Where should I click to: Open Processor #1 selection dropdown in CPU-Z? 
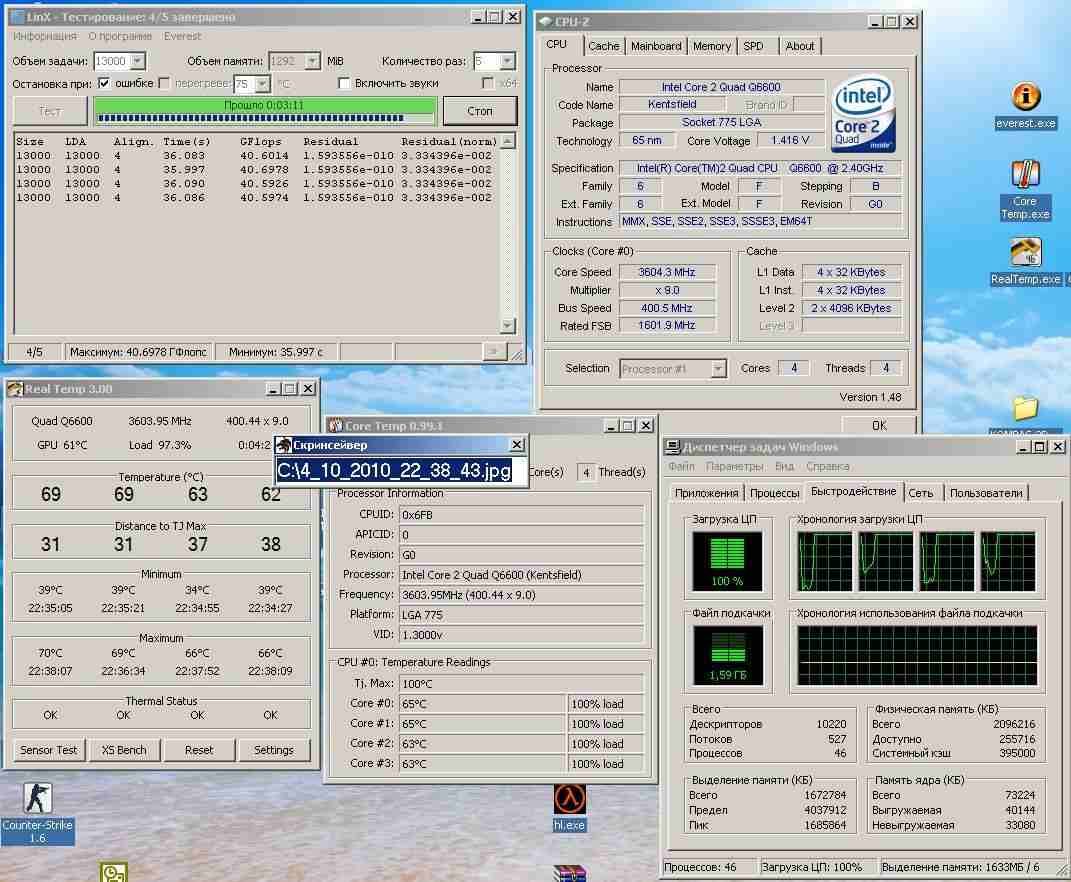[718, 369]
